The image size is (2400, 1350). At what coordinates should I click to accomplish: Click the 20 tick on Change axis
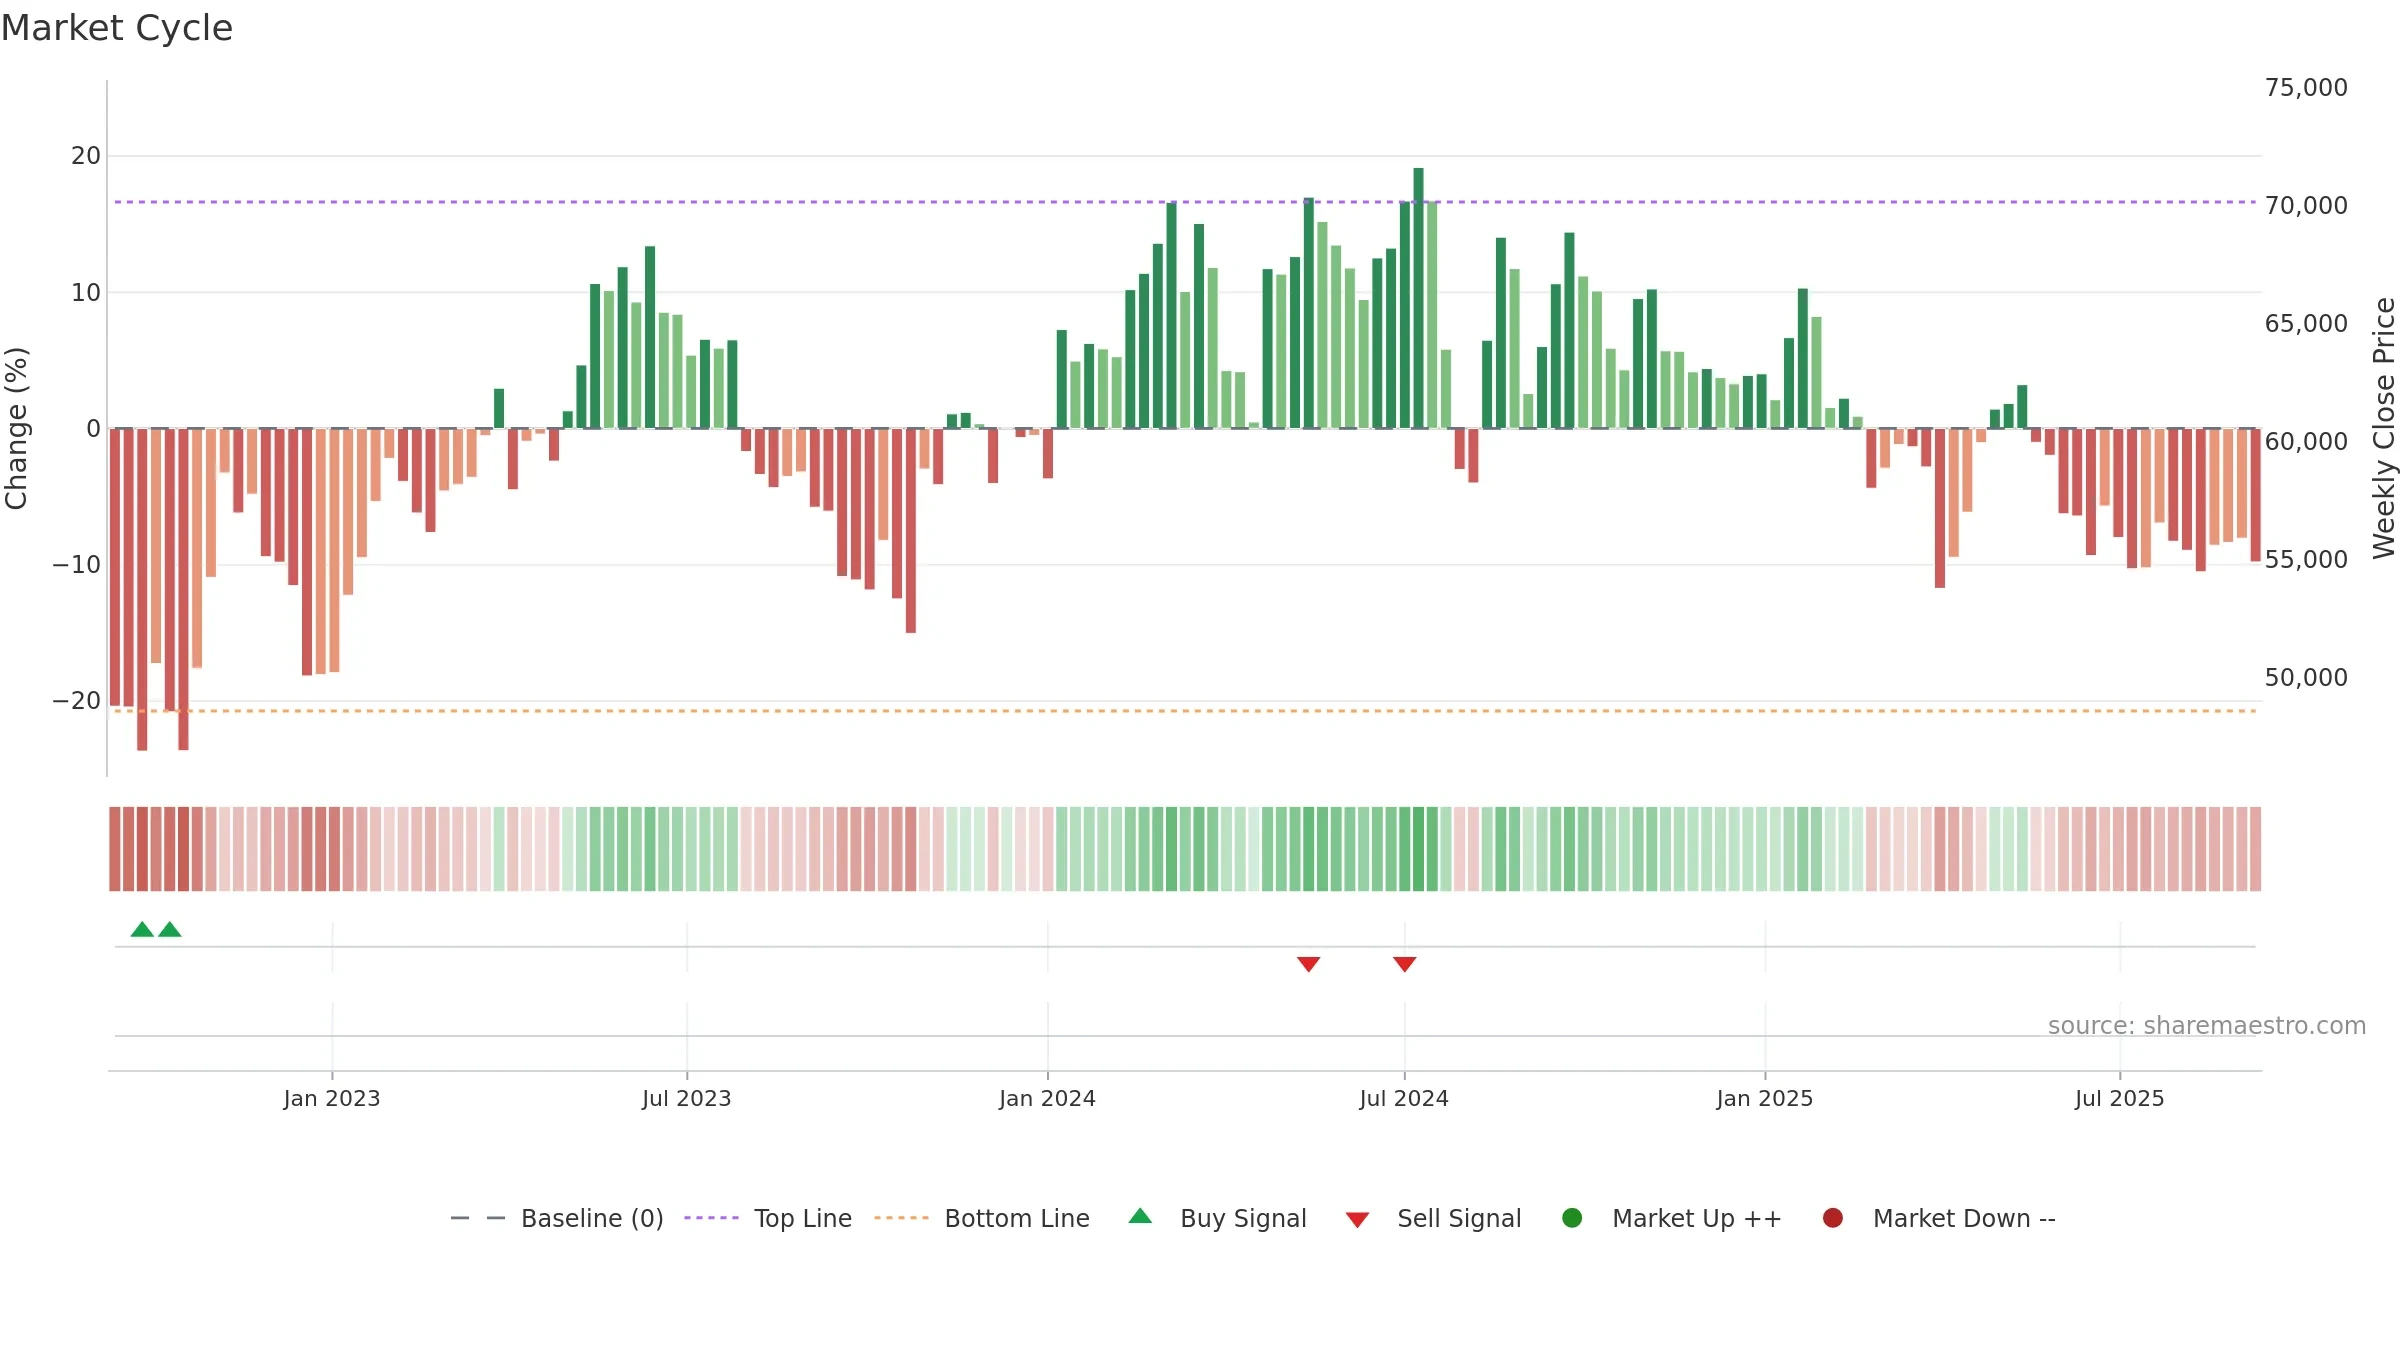[x=86, y=156]
